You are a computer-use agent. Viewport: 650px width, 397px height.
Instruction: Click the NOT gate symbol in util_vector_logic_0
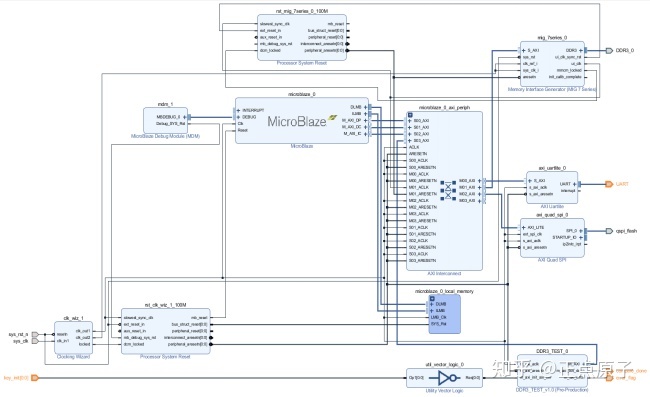[444, 378]
